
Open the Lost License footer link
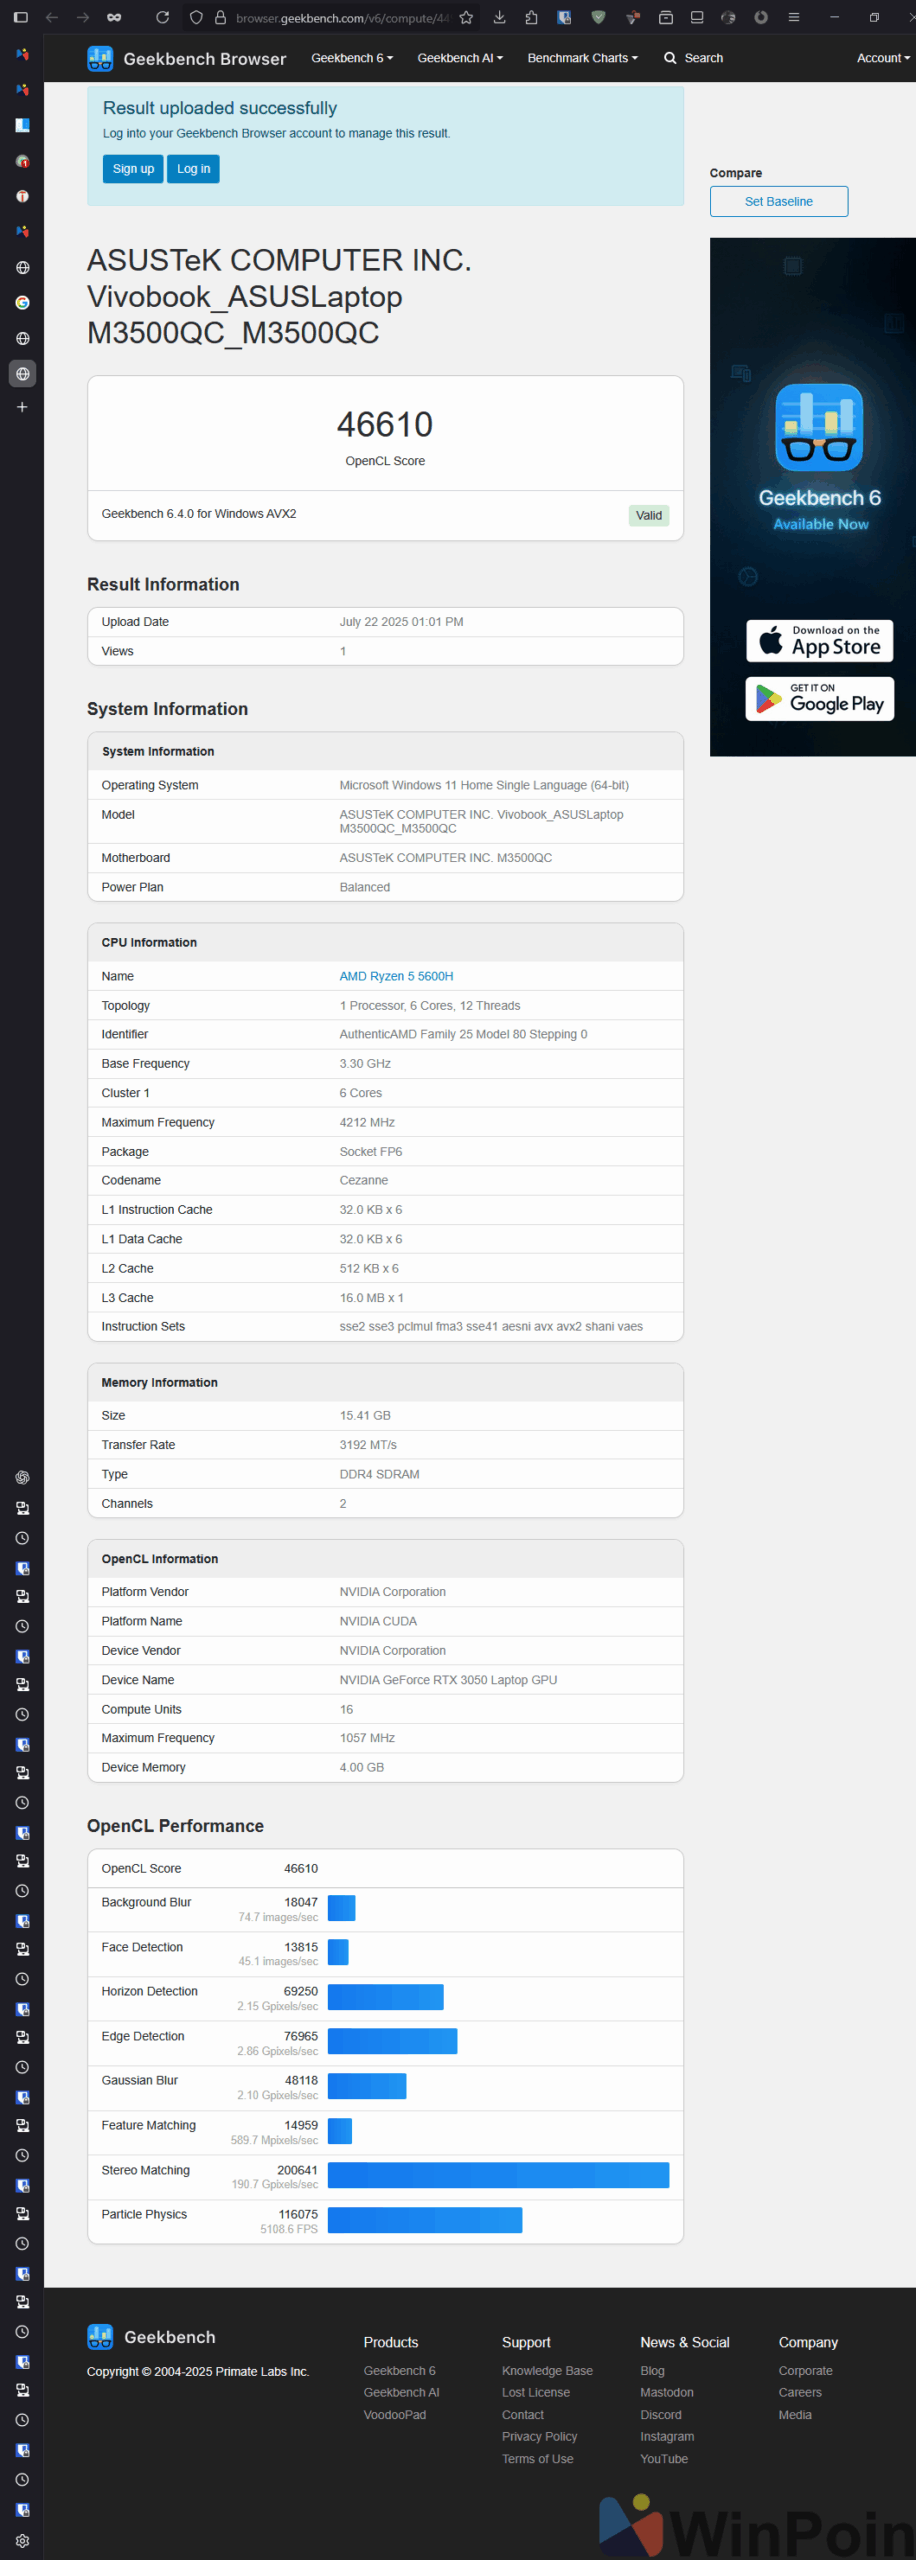[x=536, y=2393]
